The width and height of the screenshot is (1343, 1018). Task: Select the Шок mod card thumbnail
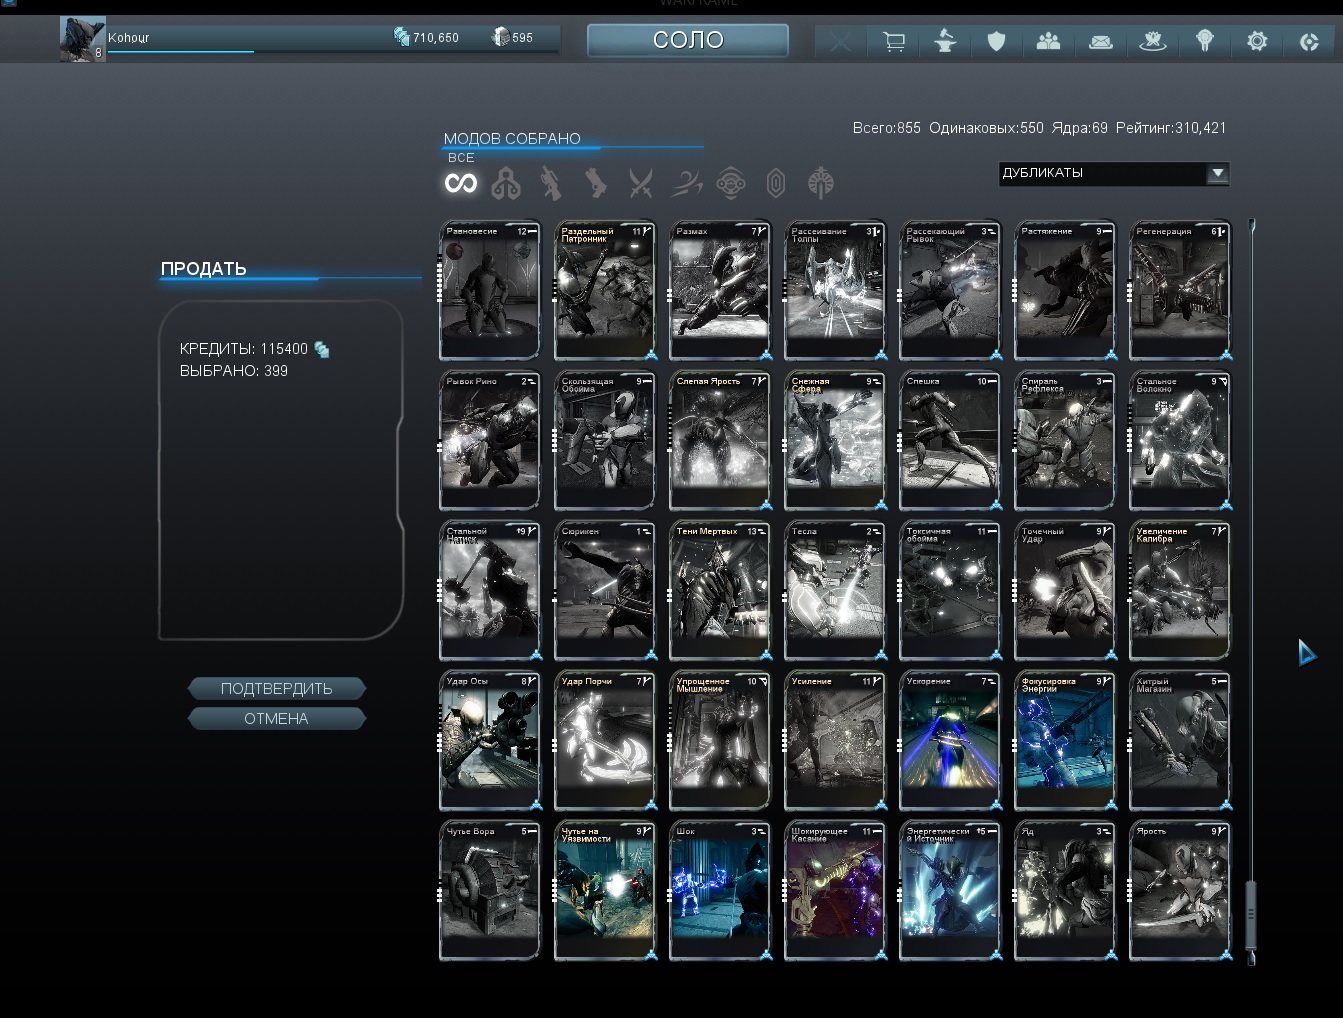coord(719,890)
